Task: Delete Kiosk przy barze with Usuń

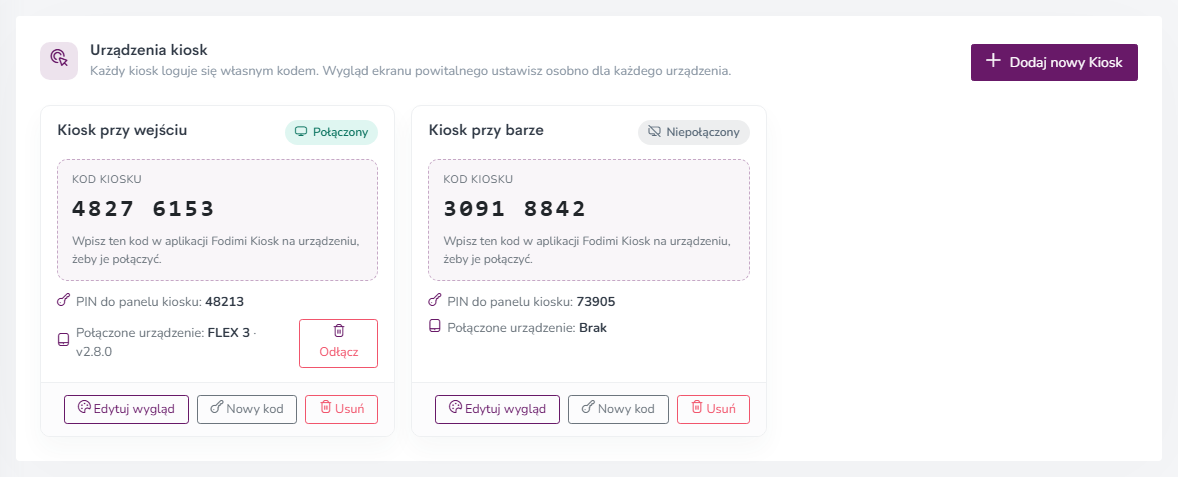Action: click(713, 409)
